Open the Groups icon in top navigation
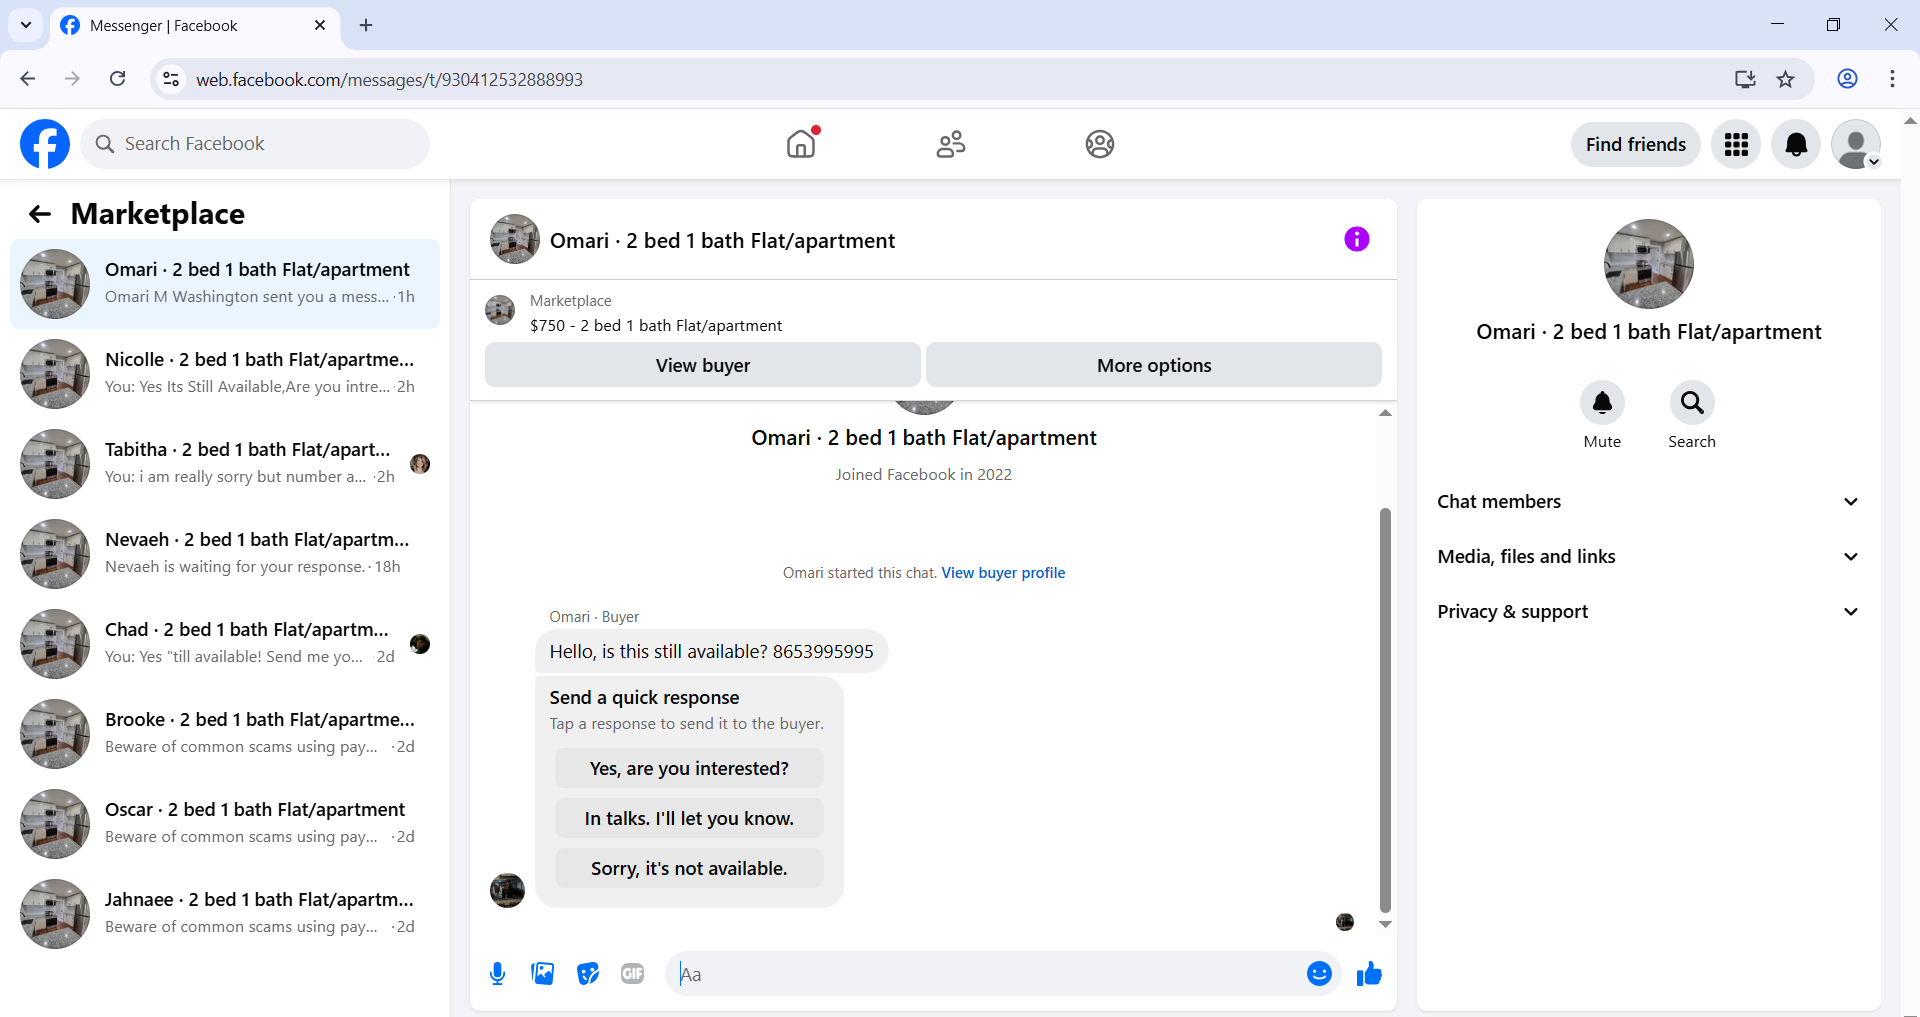 [1100, 144]
